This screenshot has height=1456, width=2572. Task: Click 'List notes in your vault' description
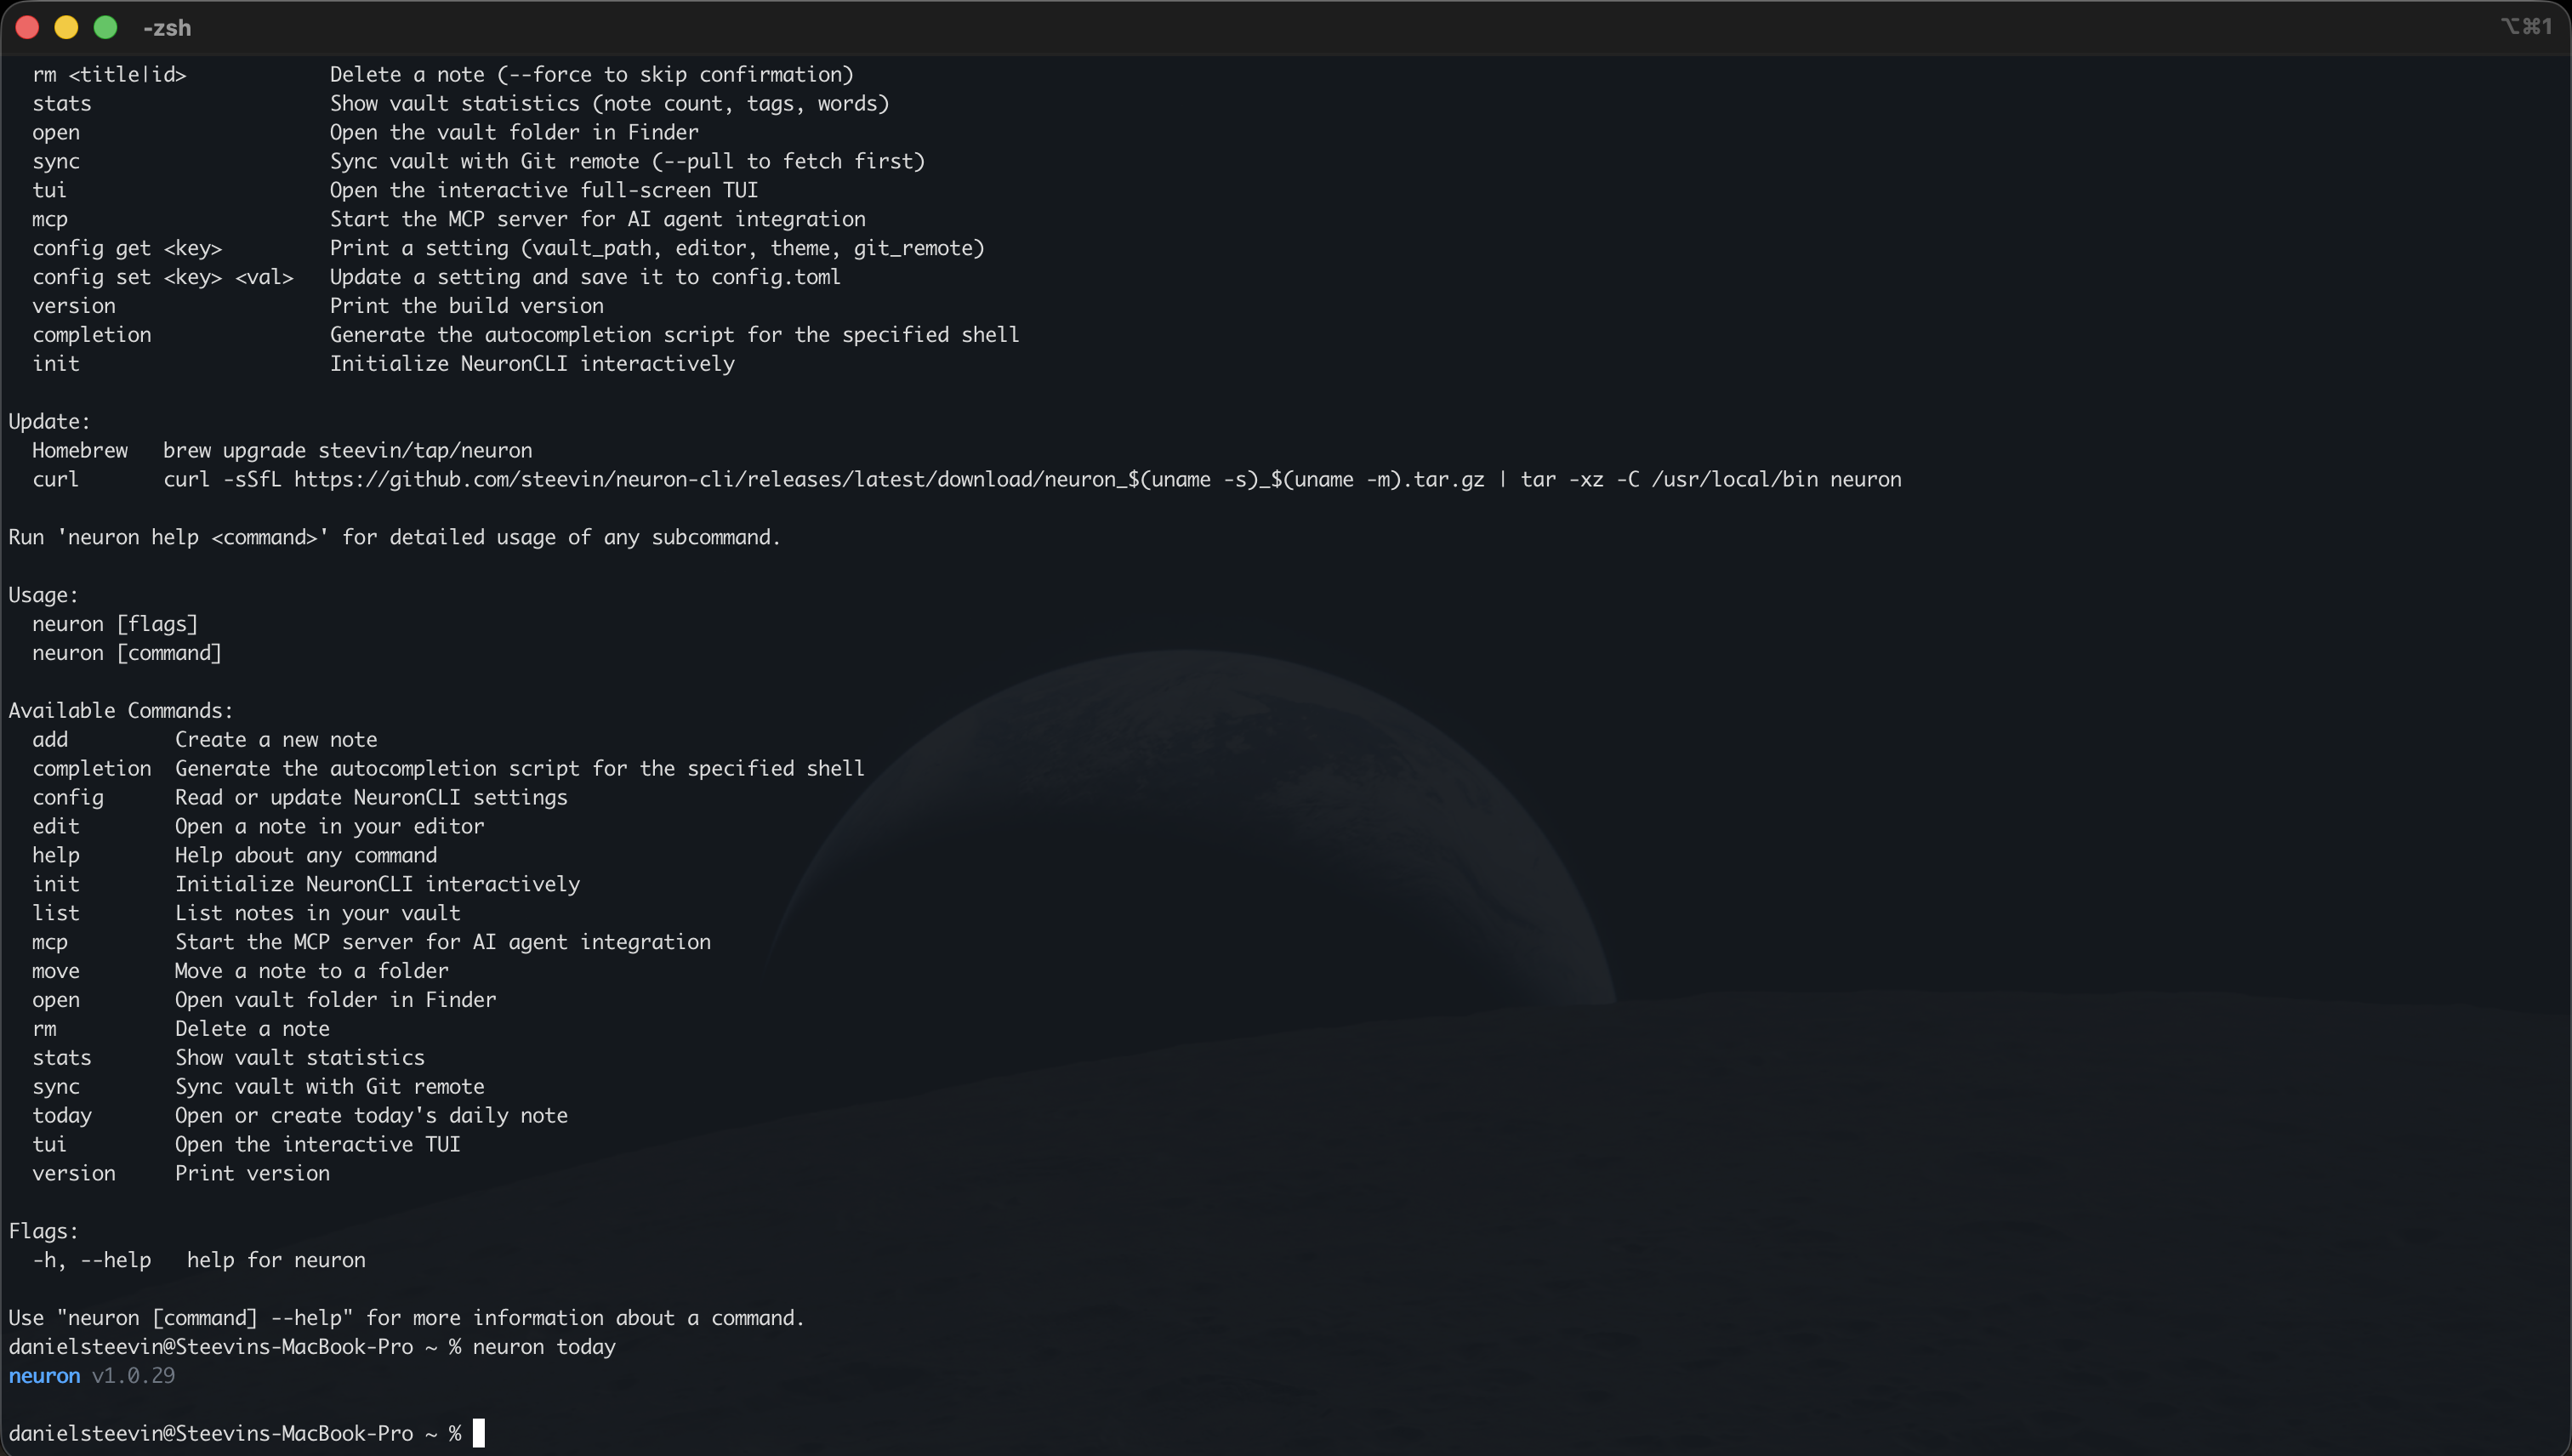[318, 914]
